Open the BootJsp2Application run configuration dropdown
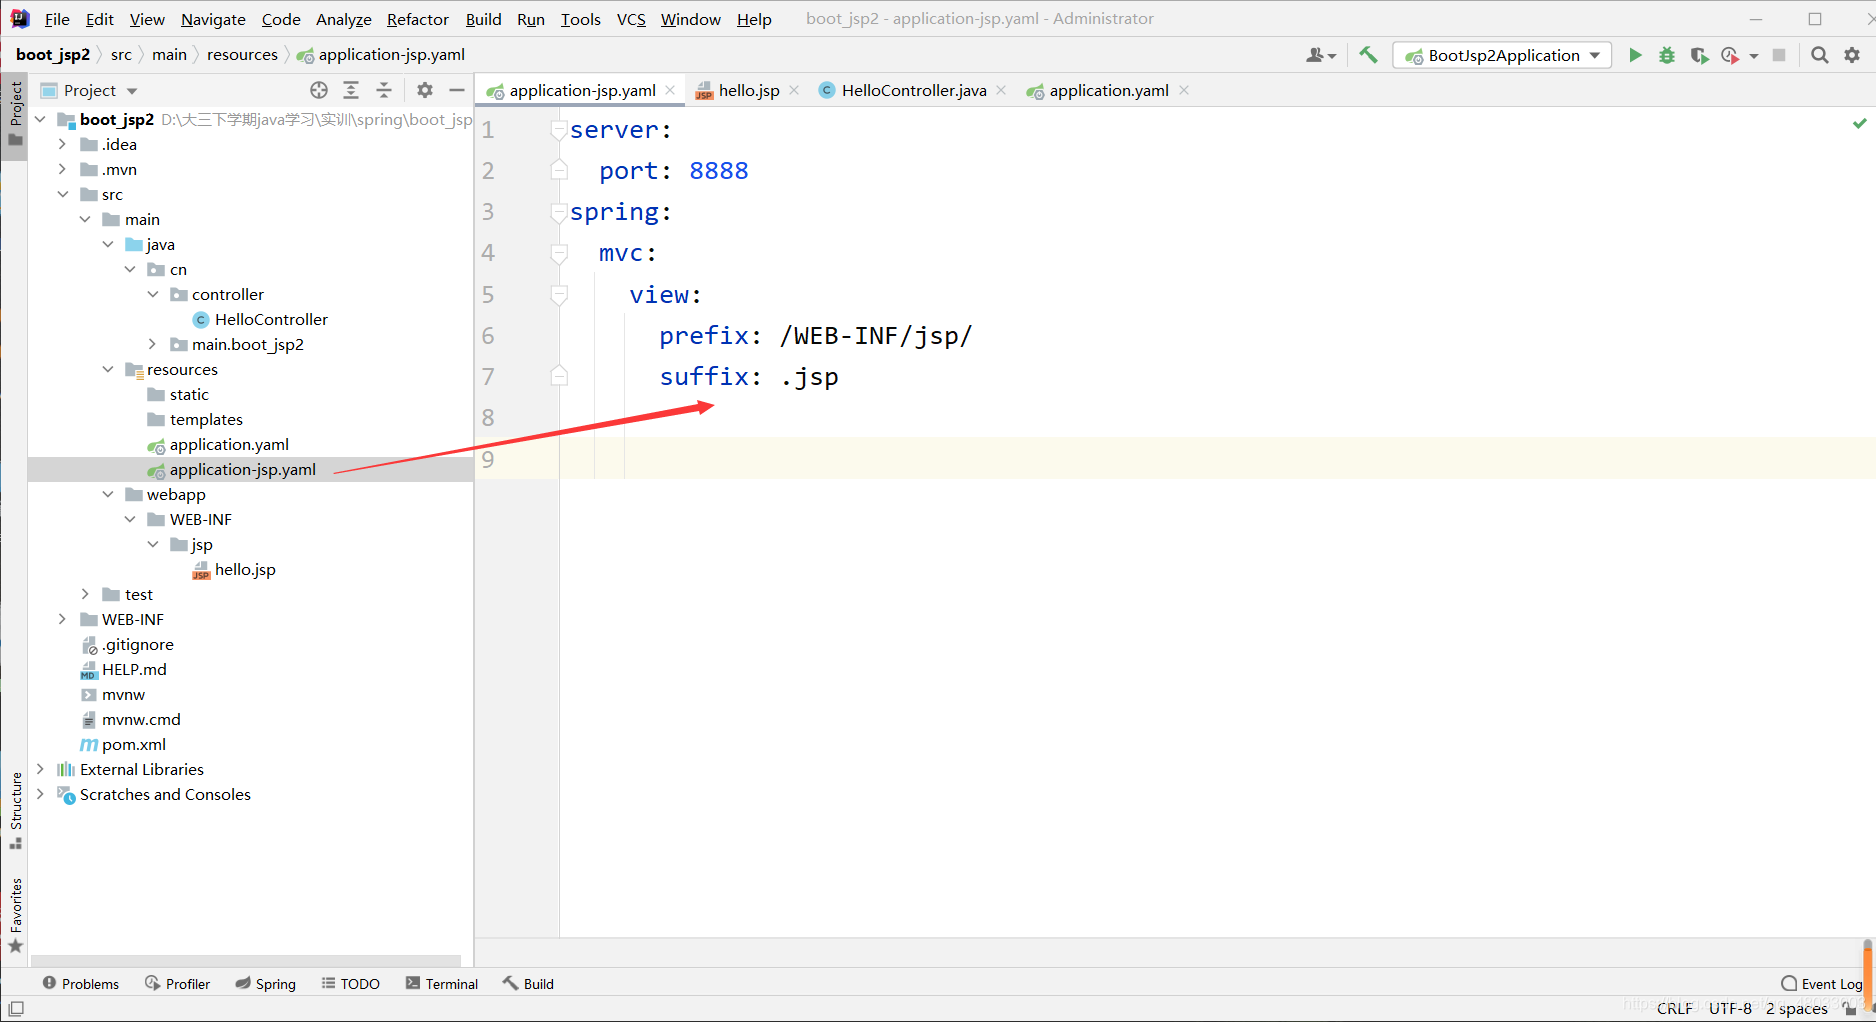Image resolution: width=1876 pixels, height=1022 pixels. [x=1503, y=55]
